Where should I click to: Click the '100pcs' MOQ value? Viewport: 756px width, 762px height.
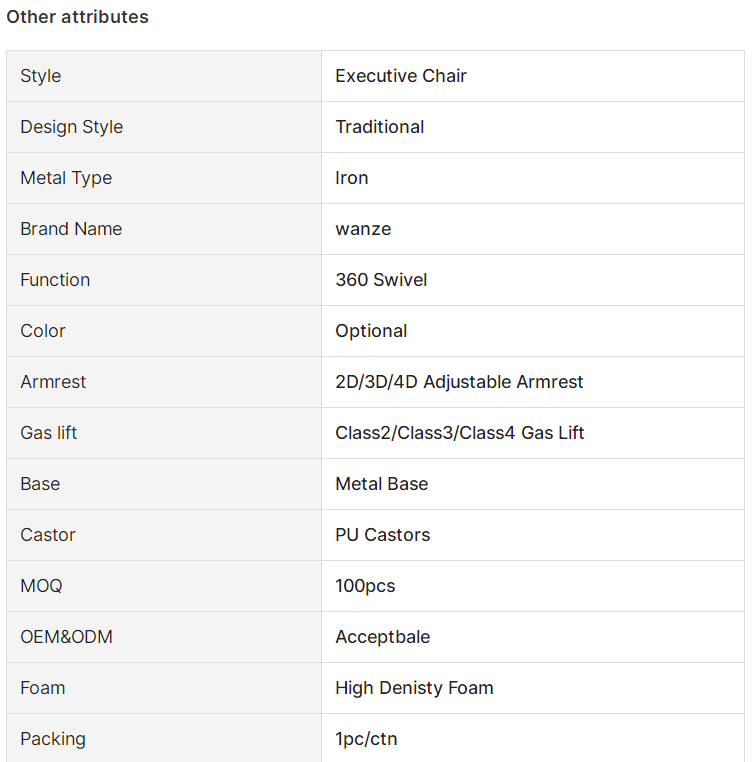click(x=365, y=587)
